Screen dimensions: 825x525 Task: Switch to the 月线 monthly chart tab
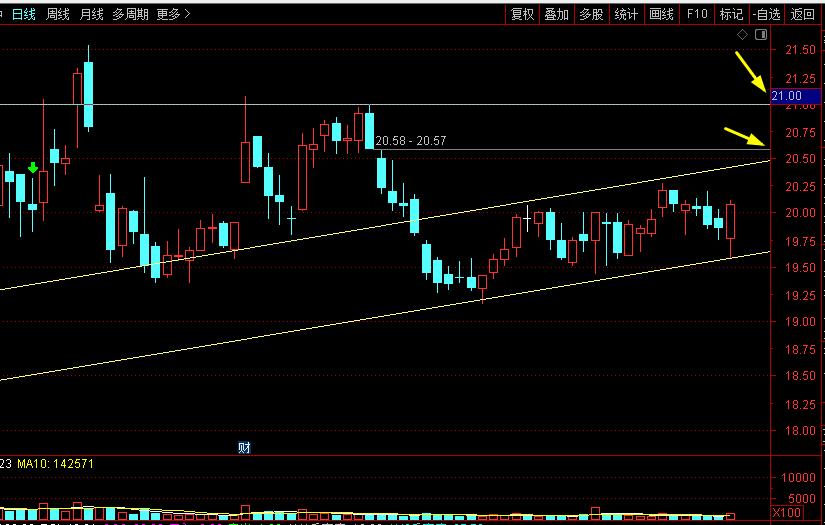(91, 14)
